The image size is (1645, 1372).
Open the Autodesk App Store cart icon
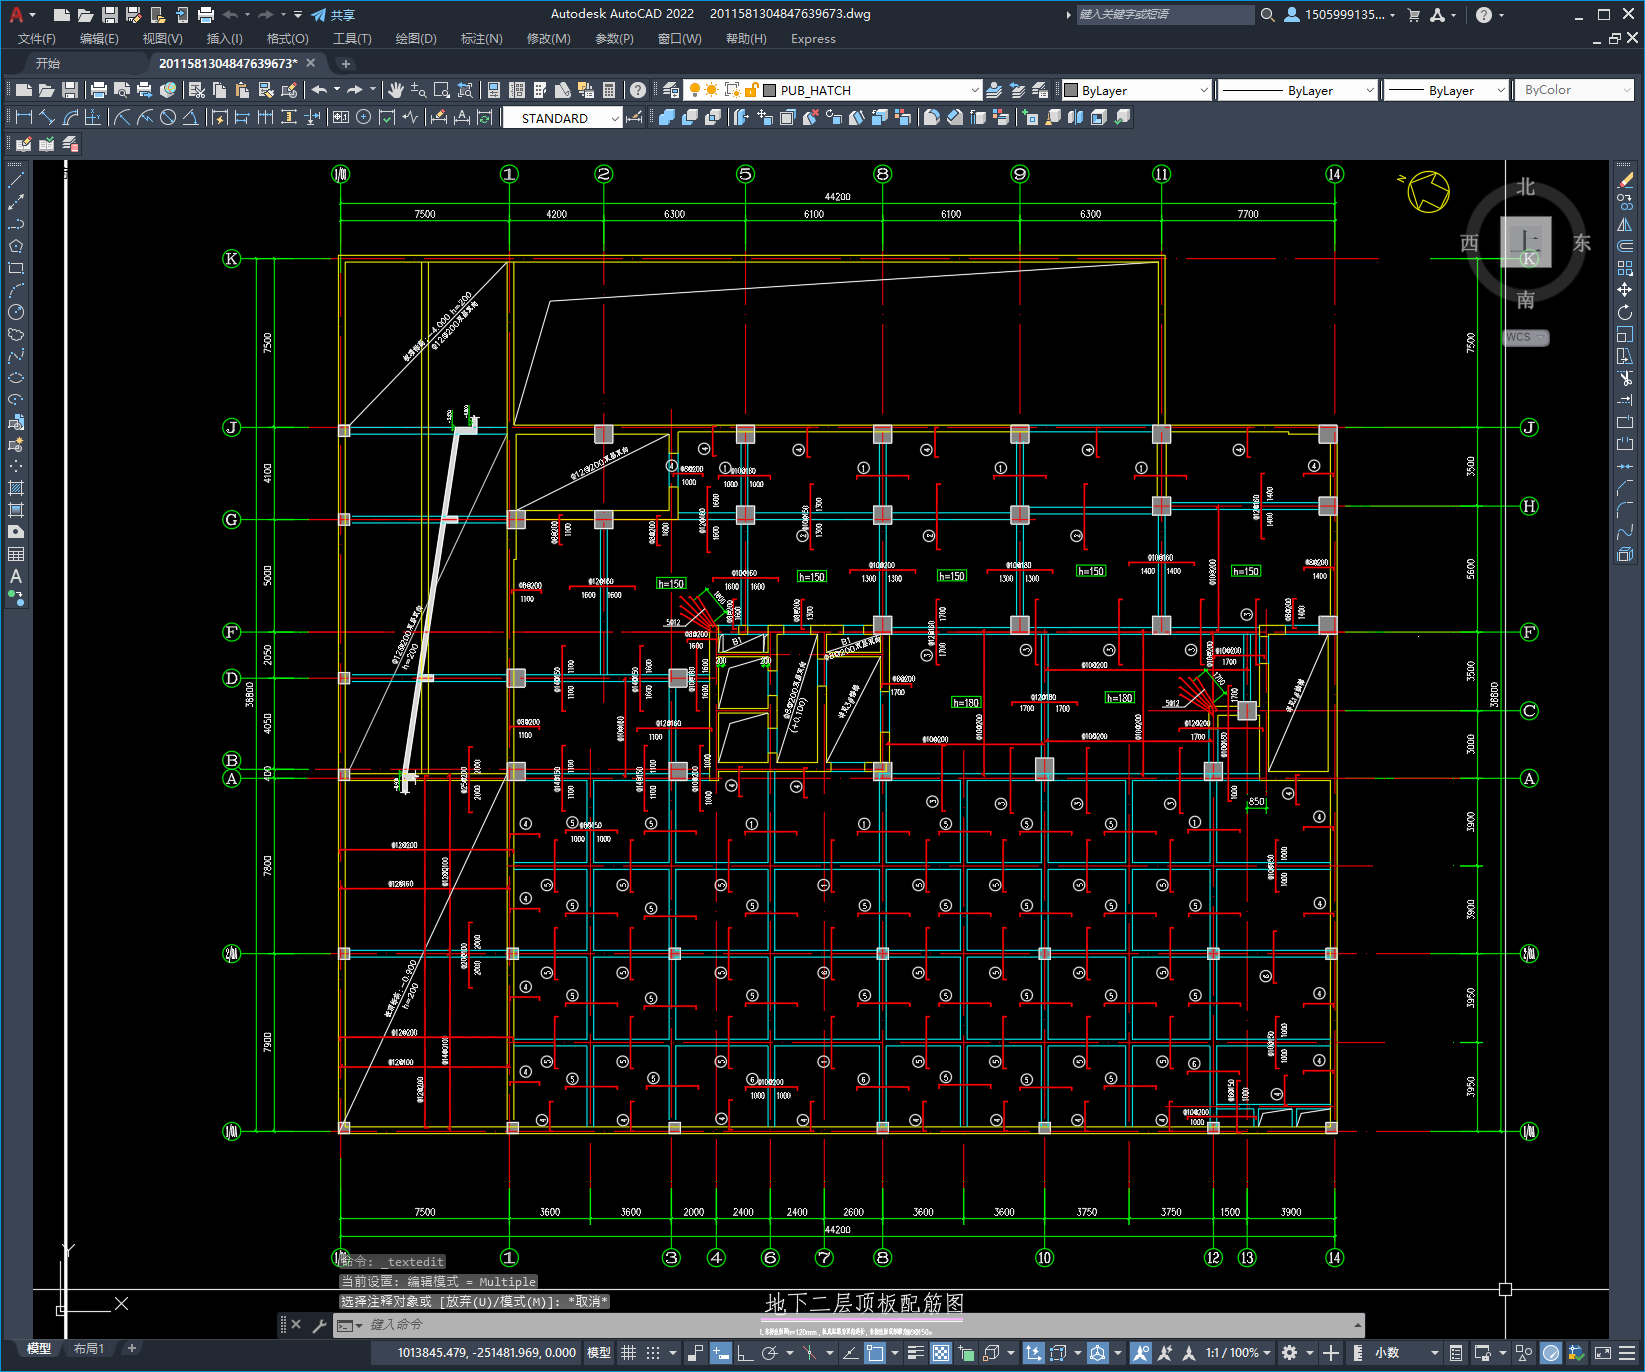1414,15
